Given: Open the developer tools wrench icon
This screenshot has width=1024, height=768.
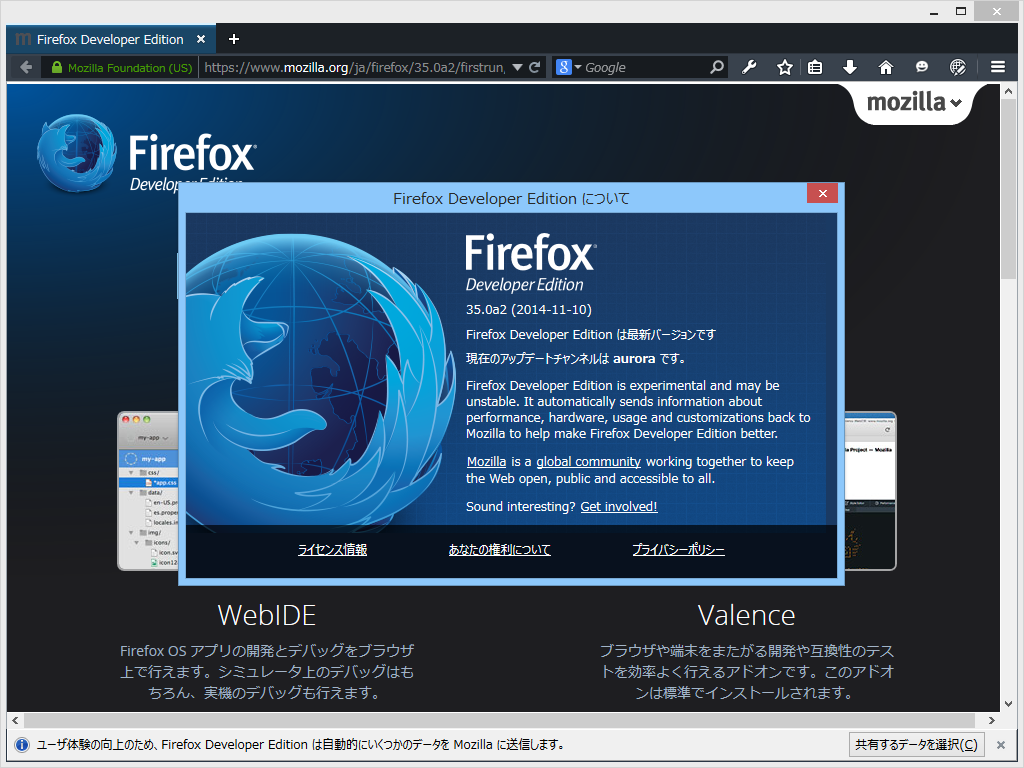Looking at the screenshot, I should tap(749, 66).
